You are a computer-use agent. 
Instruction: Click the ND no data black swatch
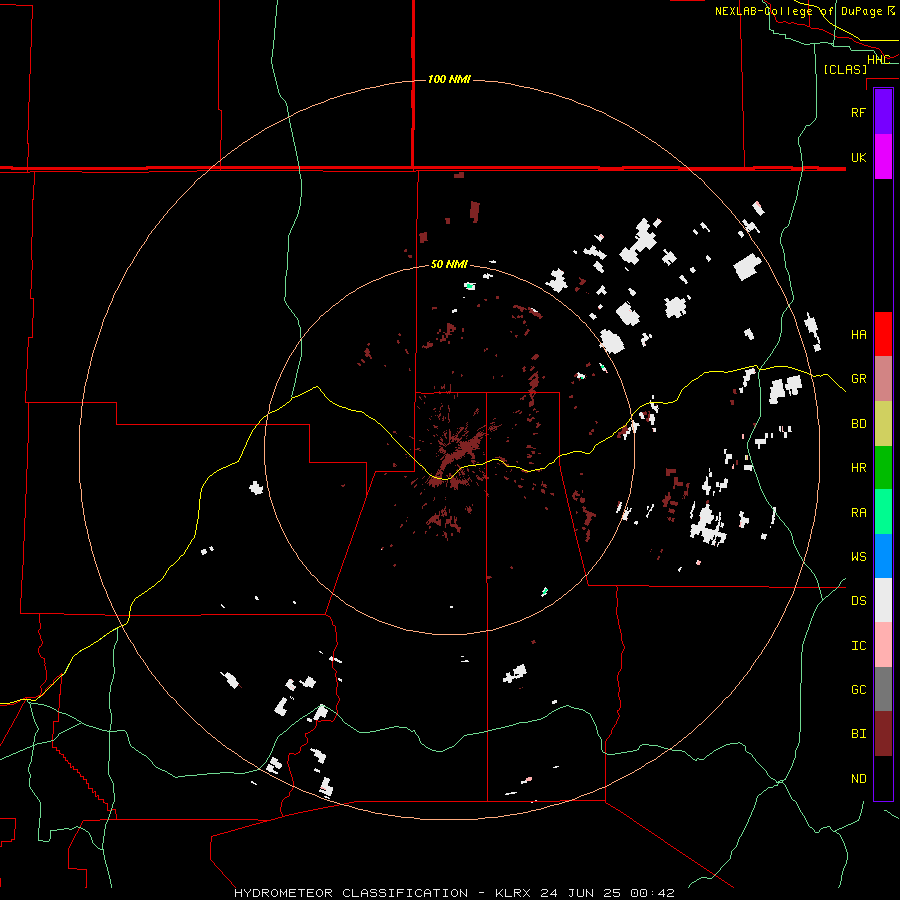(883, 778)
